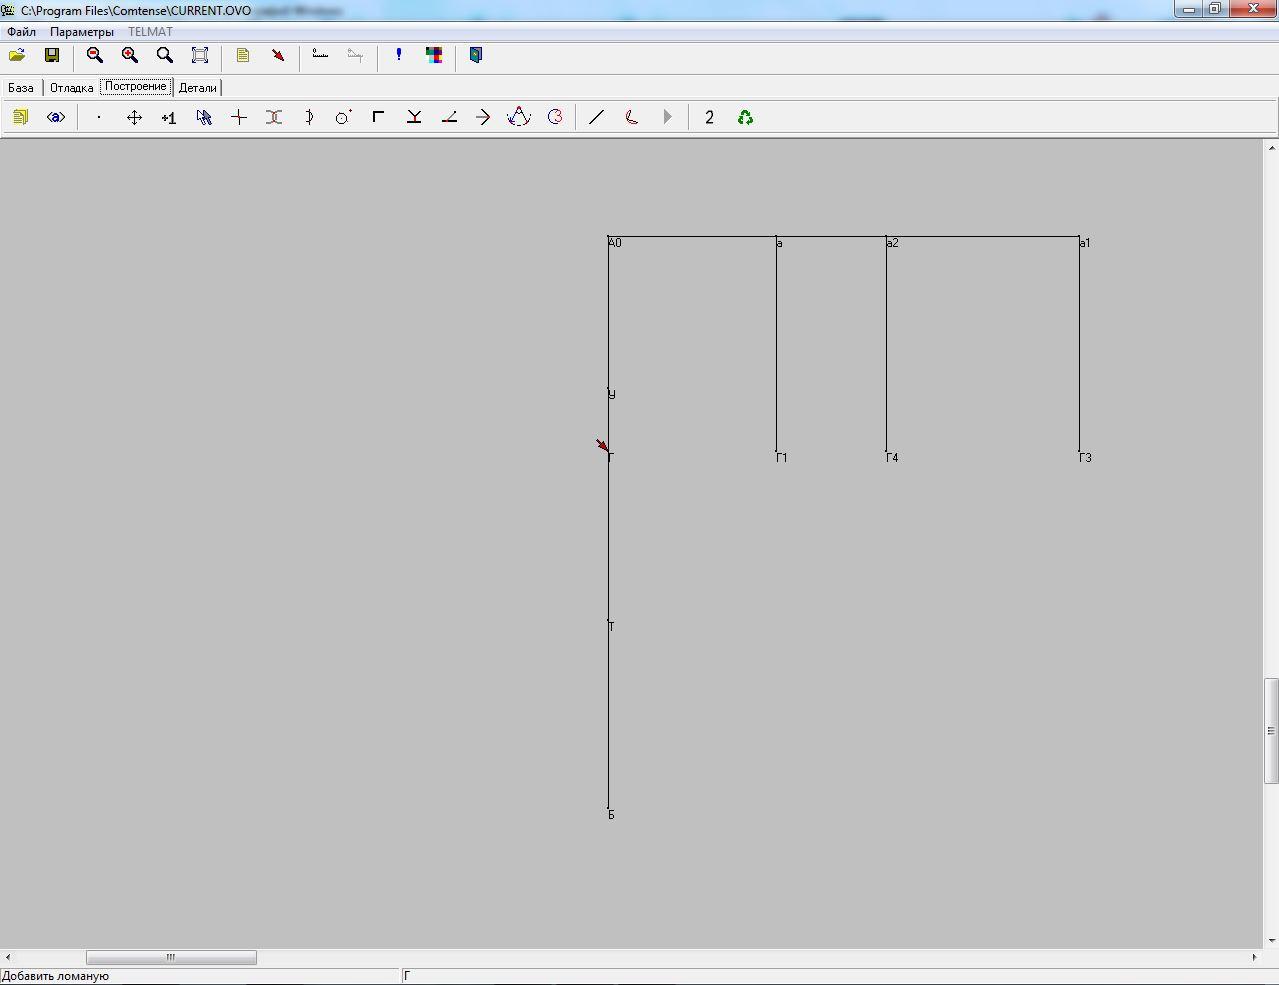Viewport: 1279px width, 985px height.
Task: Click point label У on vertical line
Action: pyautogui.click(x=612, y=394)
